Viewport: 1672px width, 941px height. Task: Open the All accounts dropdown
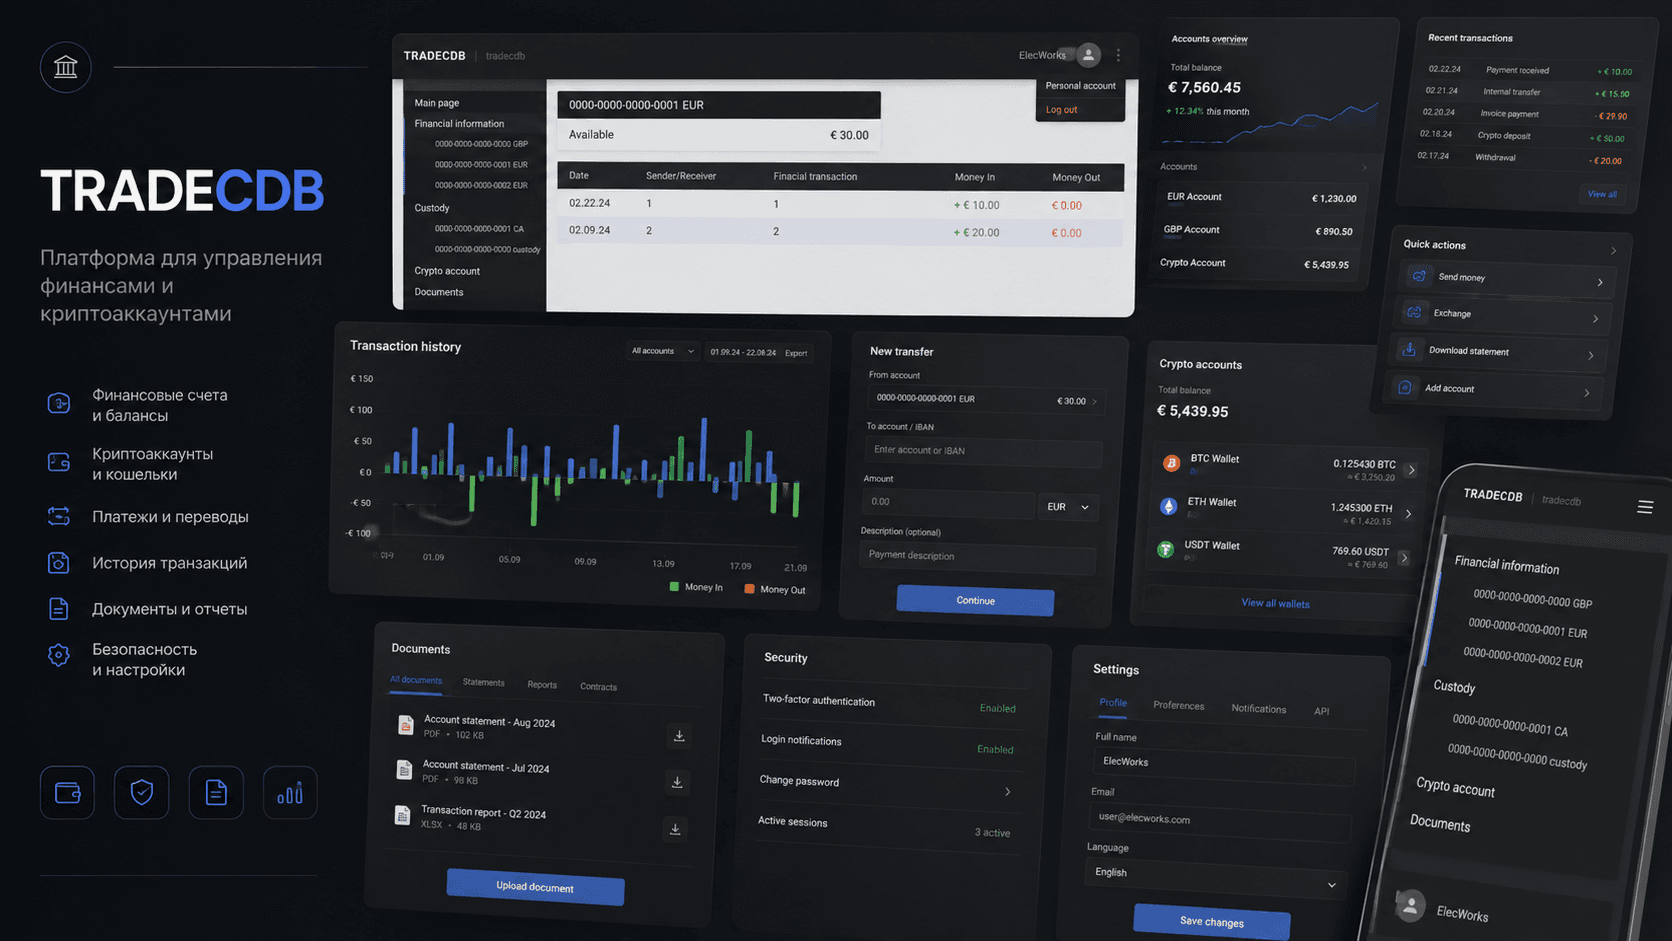tap(662, 351)
